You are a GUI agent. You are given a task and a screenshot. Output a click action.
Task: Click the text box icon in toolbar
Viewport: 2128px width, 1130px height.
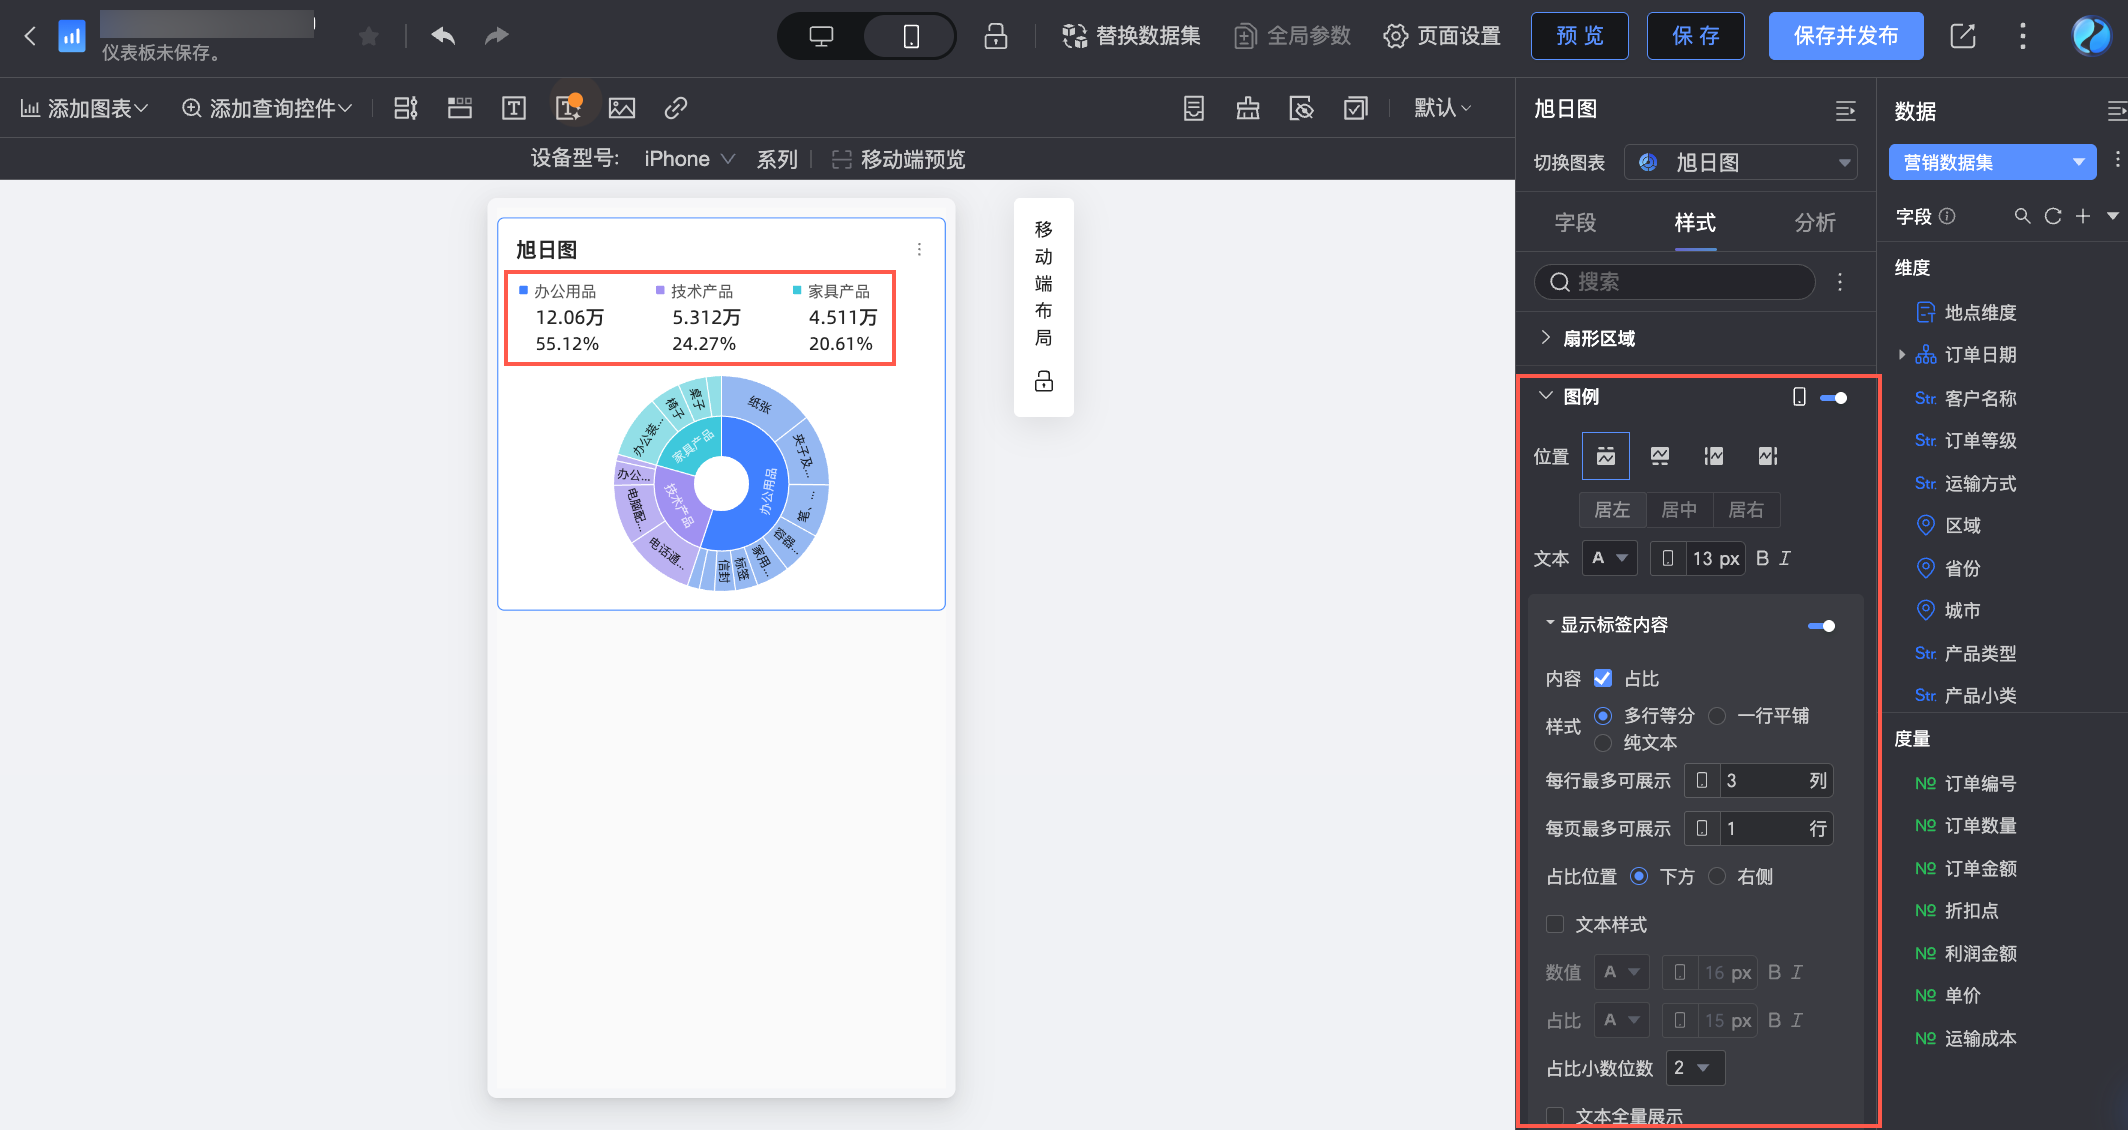pyautogui.click(x=513, y=108)
